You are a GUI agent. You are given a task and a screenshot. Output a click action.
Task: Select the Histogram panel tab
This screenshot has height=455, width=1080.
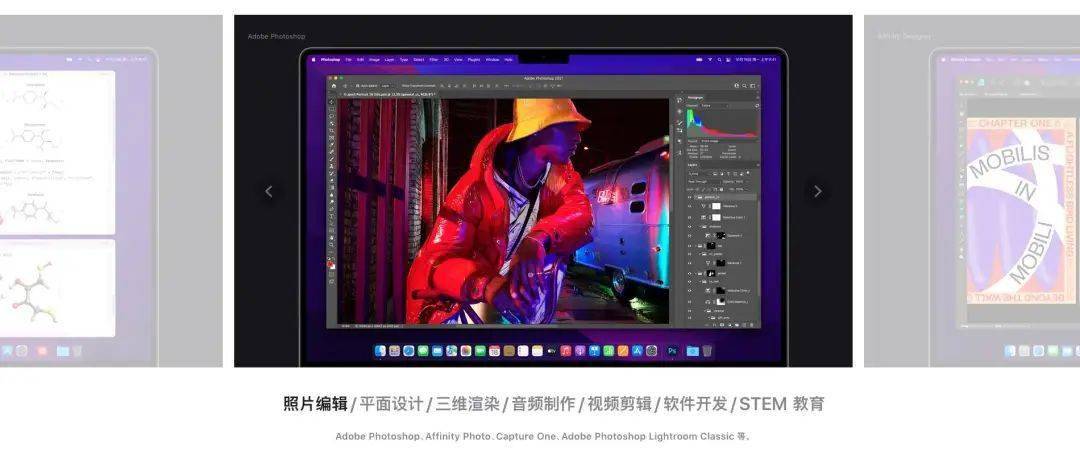point(695,98)
